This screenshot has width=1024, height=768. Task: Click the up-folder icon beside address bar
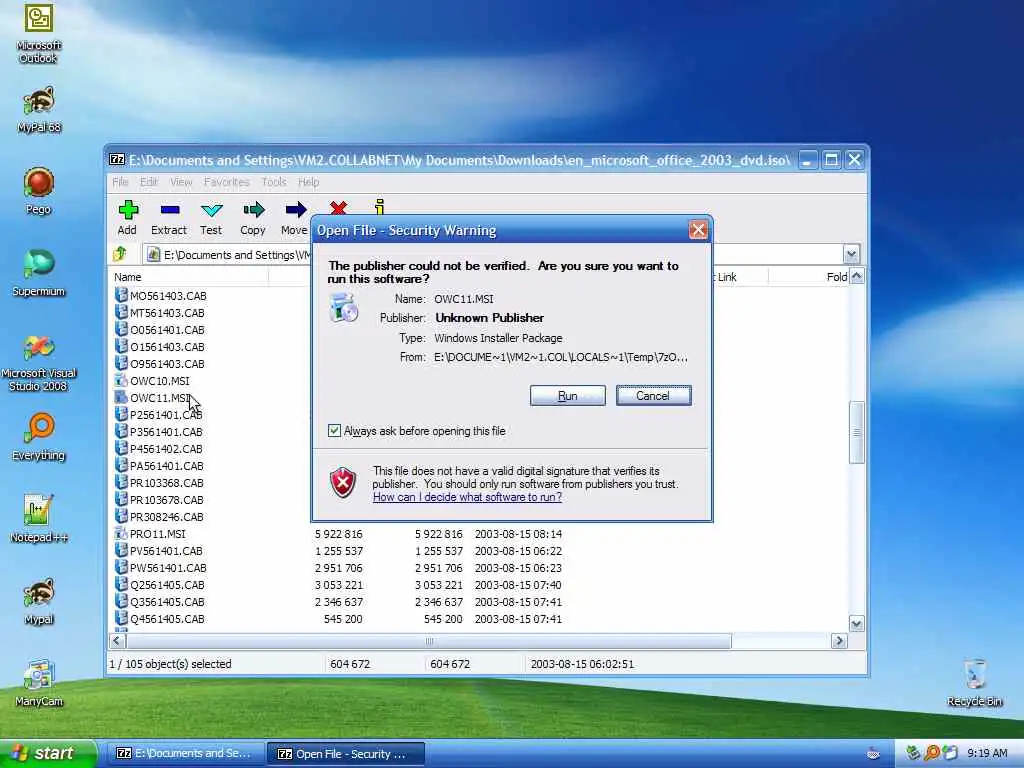point(120,254)
